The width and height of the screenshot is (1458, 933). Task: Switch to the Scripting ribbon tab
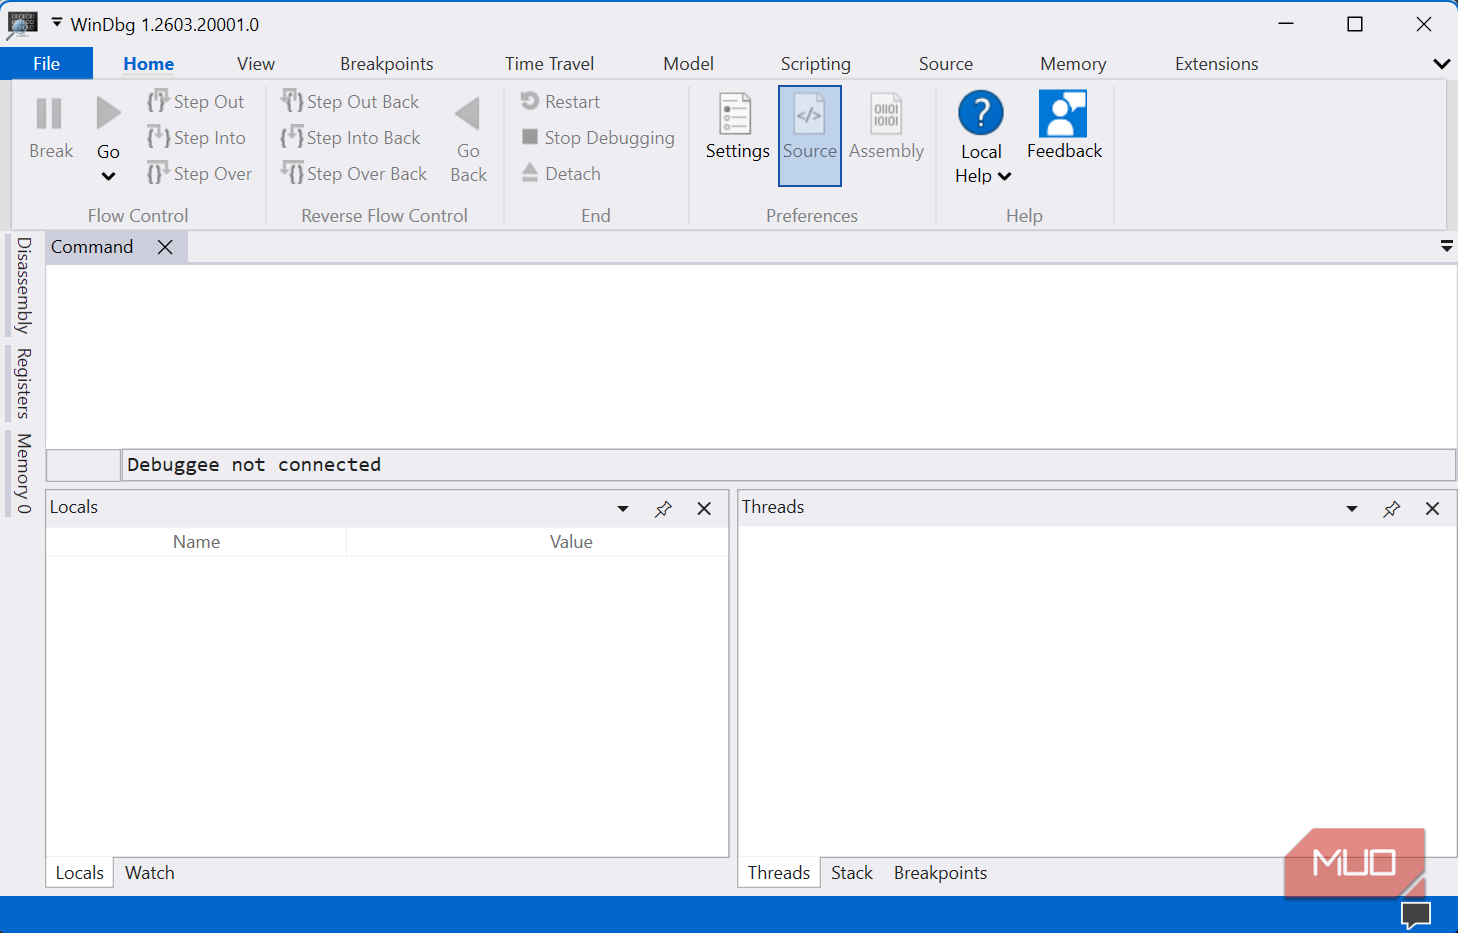point(816,63)
